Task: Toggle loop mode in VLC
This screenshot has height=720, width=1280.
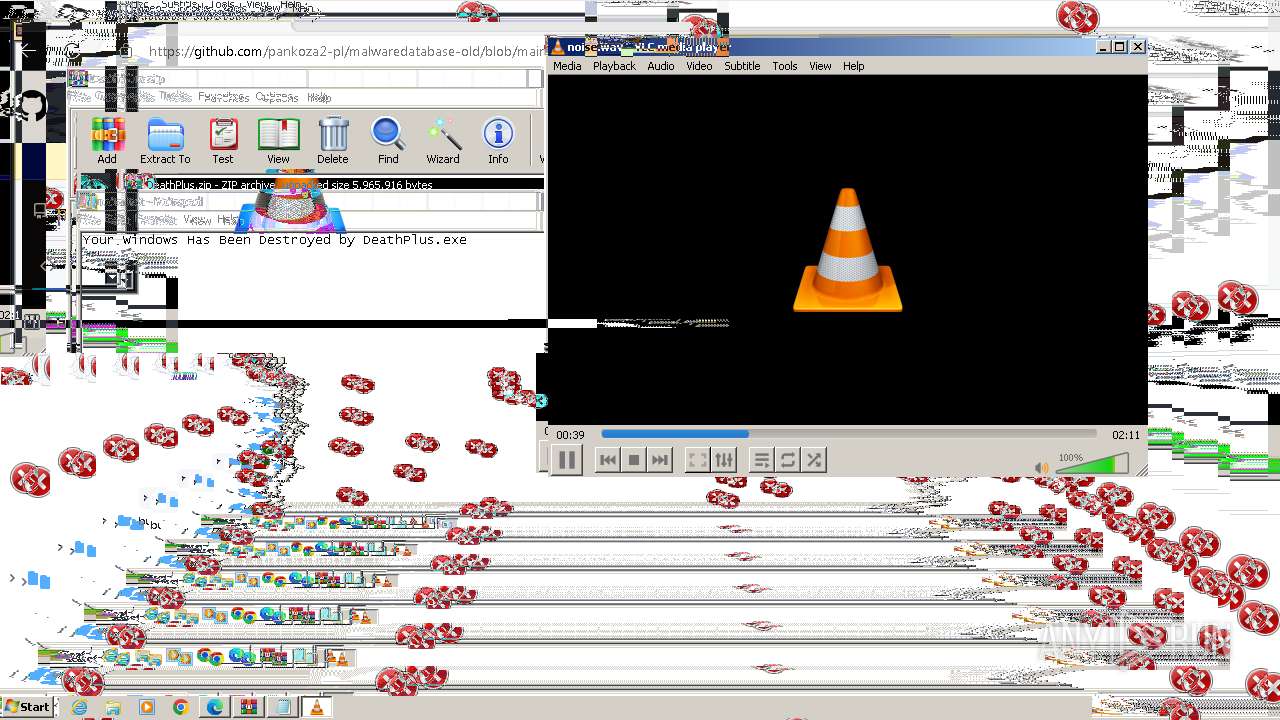Action: click(x=788, y=460)
